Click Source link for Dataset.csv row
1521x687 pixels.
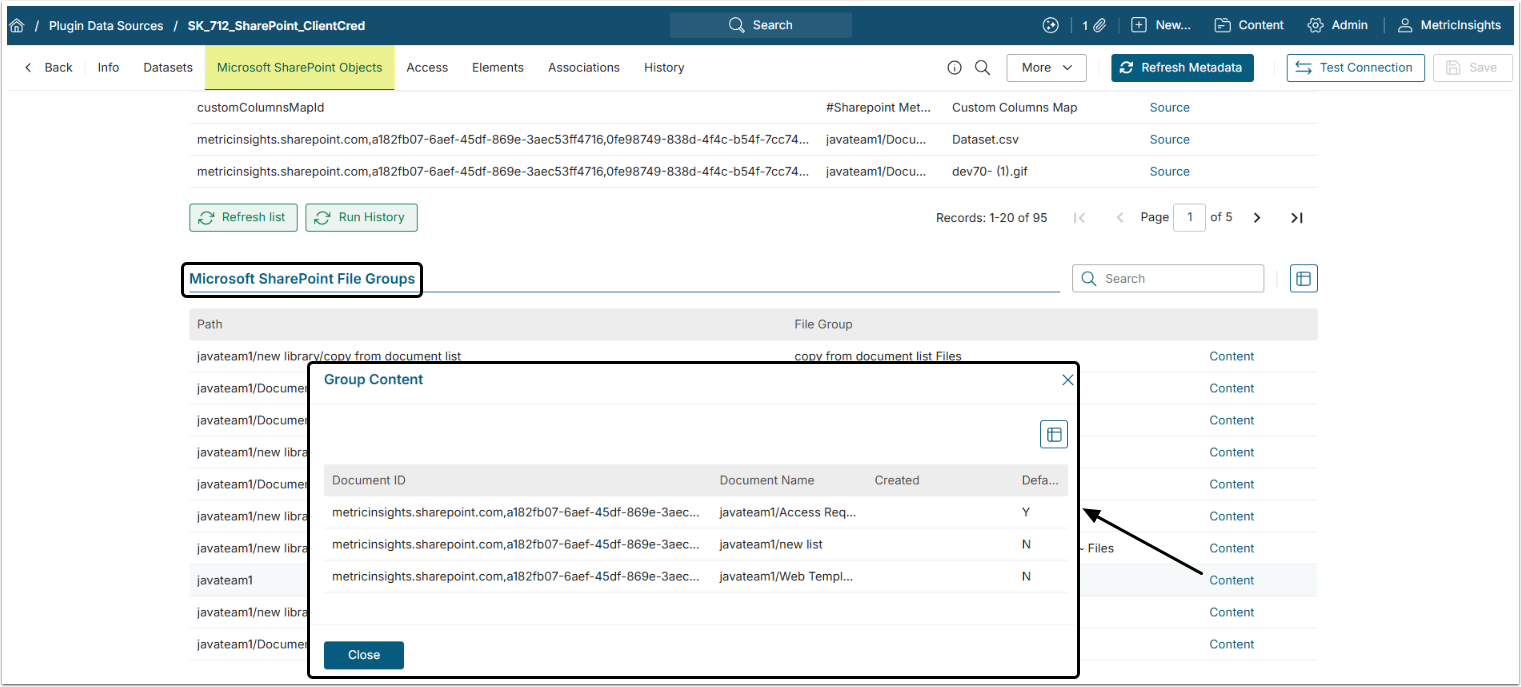click(x=1169, y=140)
